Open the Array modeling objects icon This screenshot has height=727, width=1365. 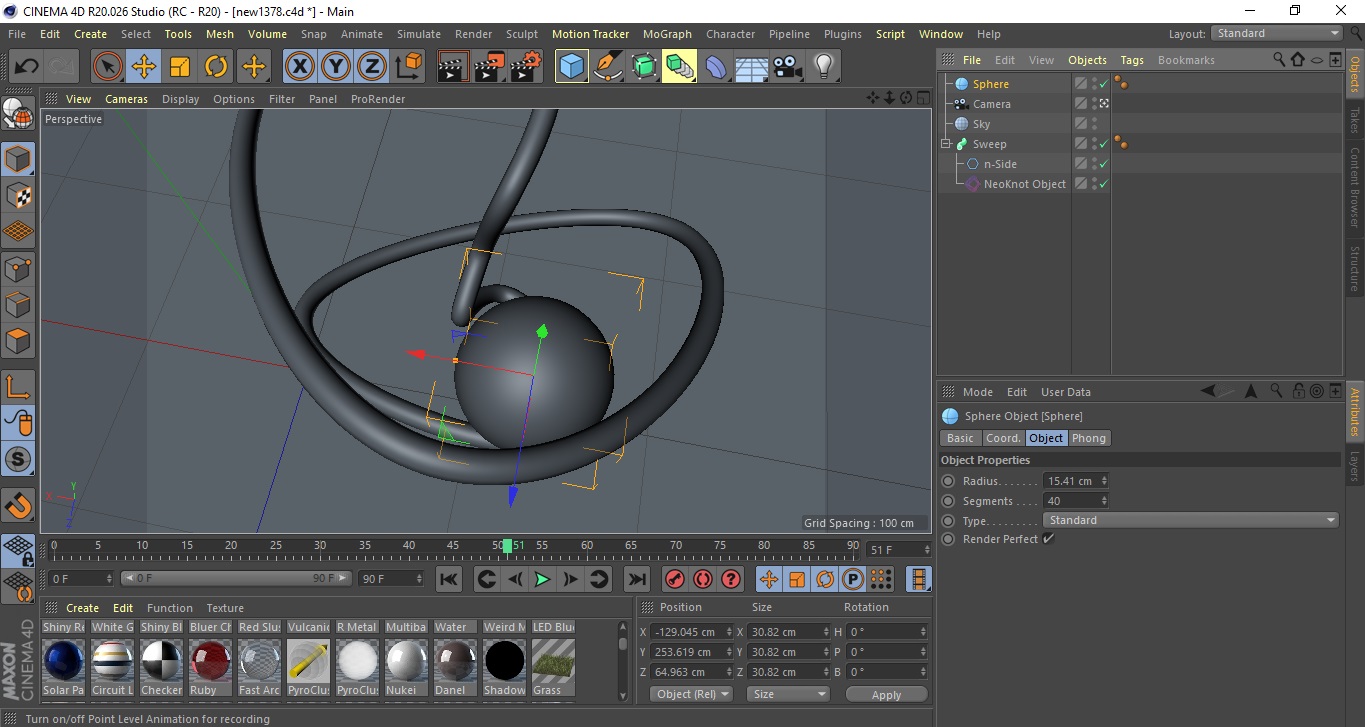[680, 67]
